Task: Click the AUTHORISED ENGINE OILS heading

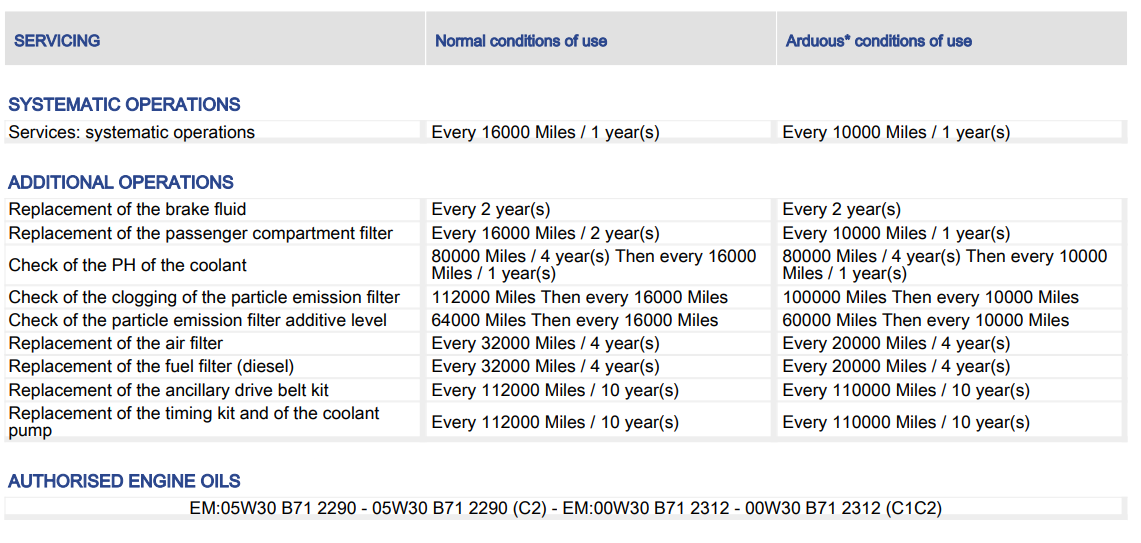Action: tap(124, 481)
